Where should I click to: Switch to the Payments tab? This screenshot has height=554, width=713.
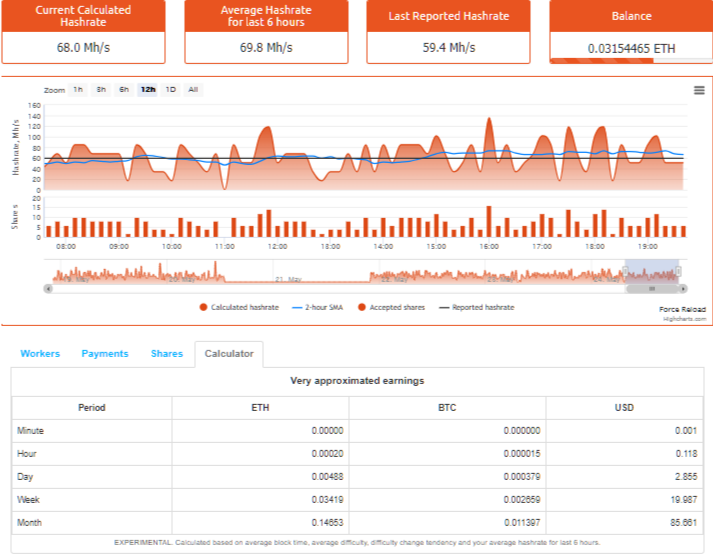pyautogui.click(x=105, y=354)
